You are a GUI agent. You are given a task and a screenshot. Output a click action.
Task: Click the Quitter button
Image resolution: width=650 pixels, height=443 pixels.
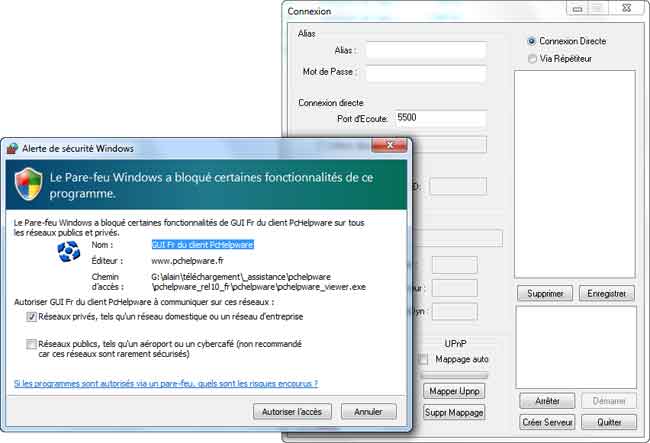609,422
